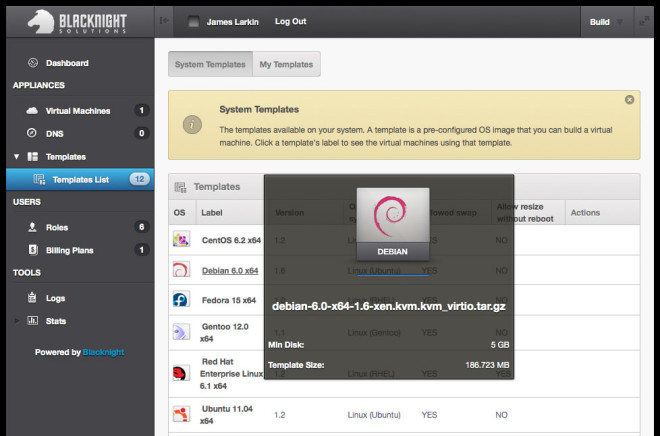Click the Stats chart icon
This screenshot has height=436, width=660.
click(32, 321)
